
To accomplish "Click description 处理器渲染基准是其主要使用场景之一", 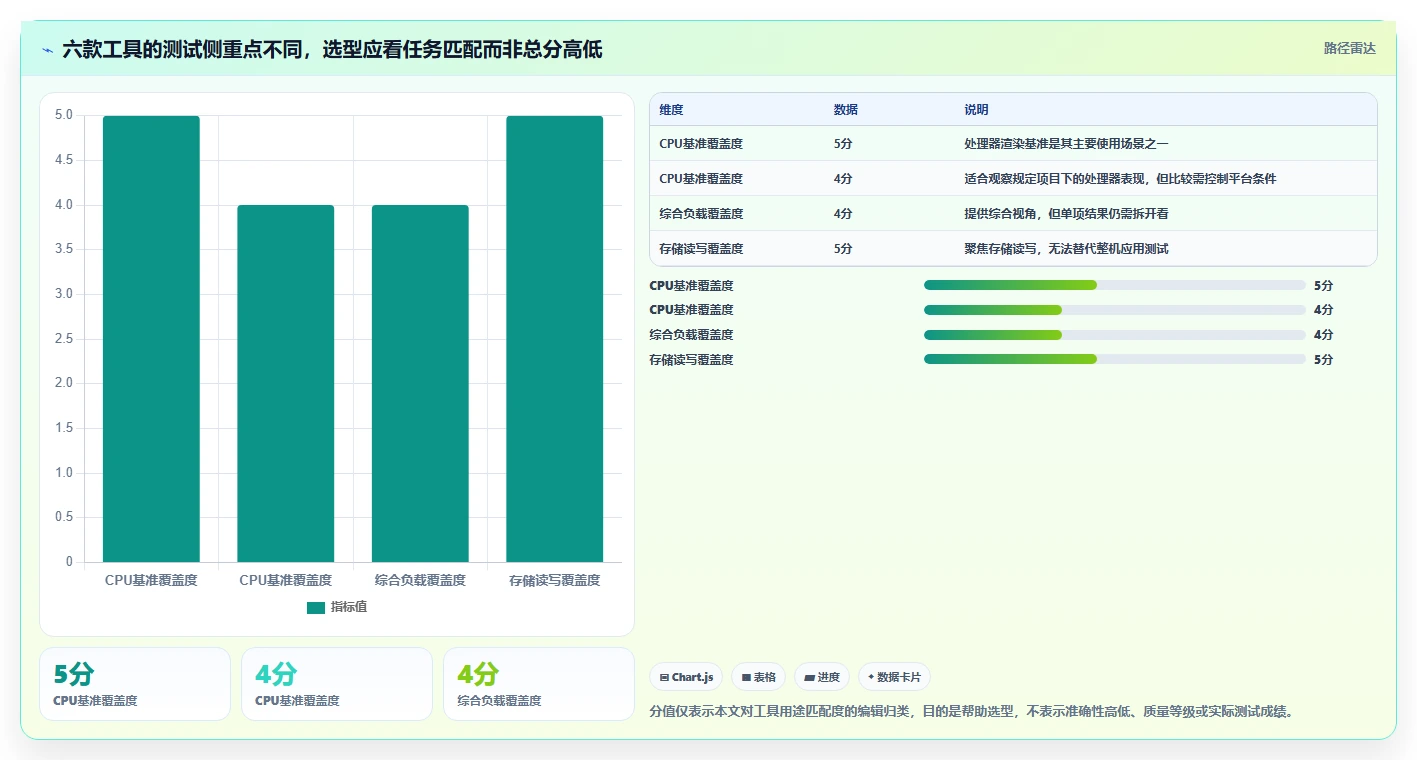I will [1066, 143].
